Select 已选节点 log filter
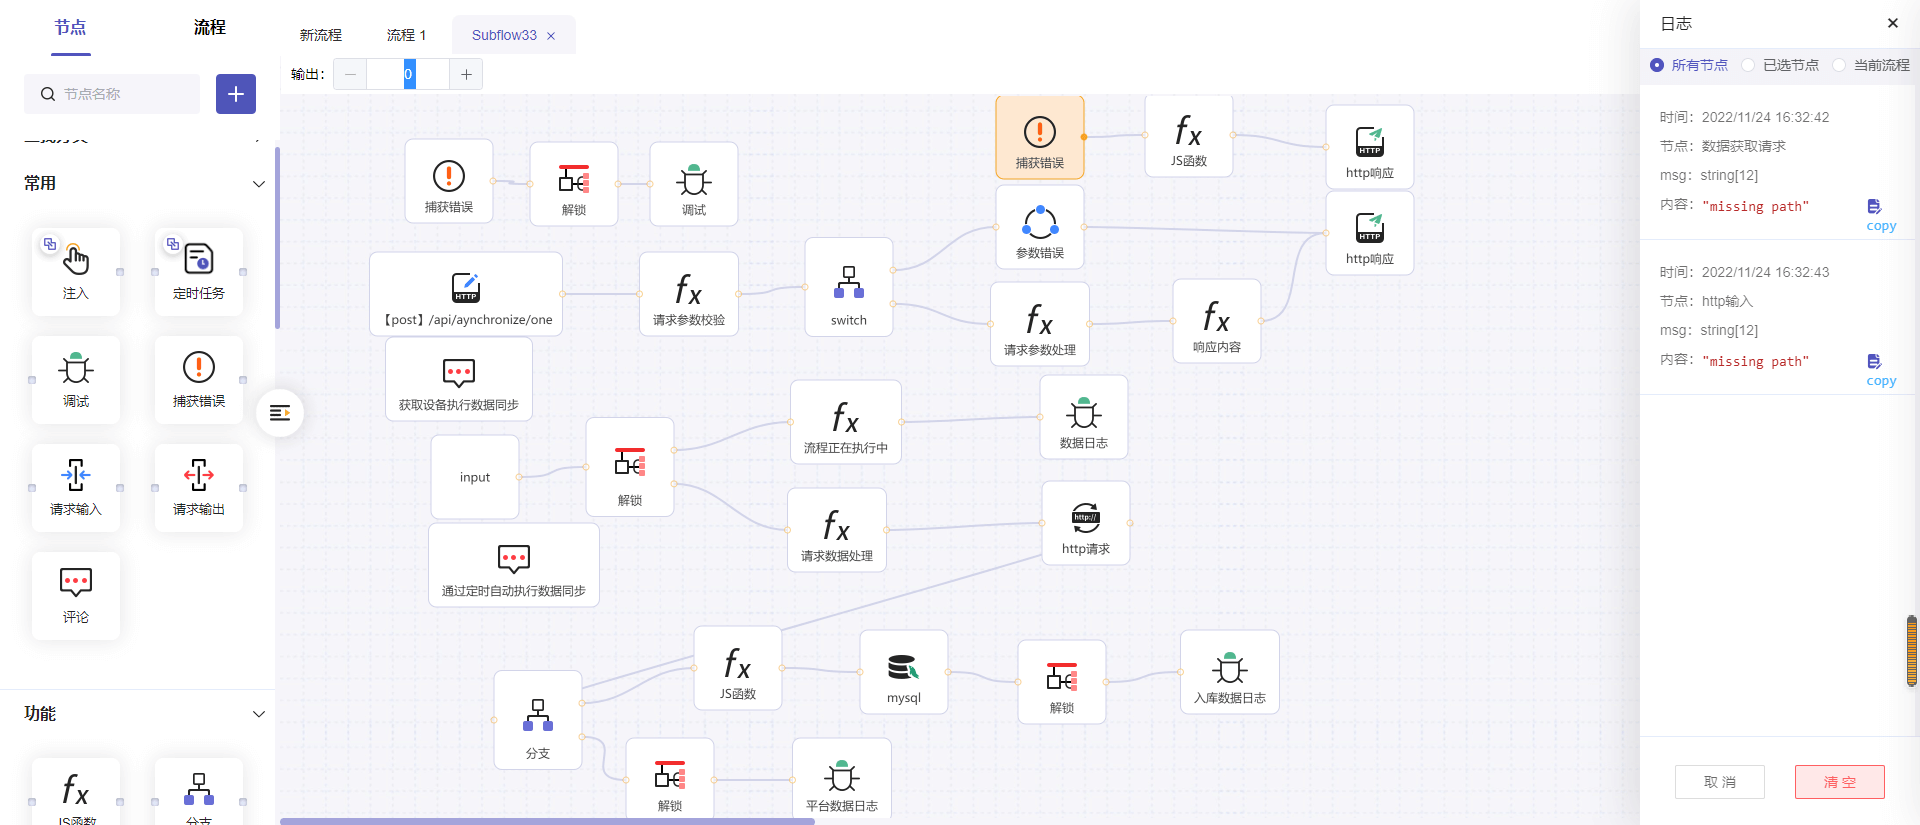 (1748, 65)
